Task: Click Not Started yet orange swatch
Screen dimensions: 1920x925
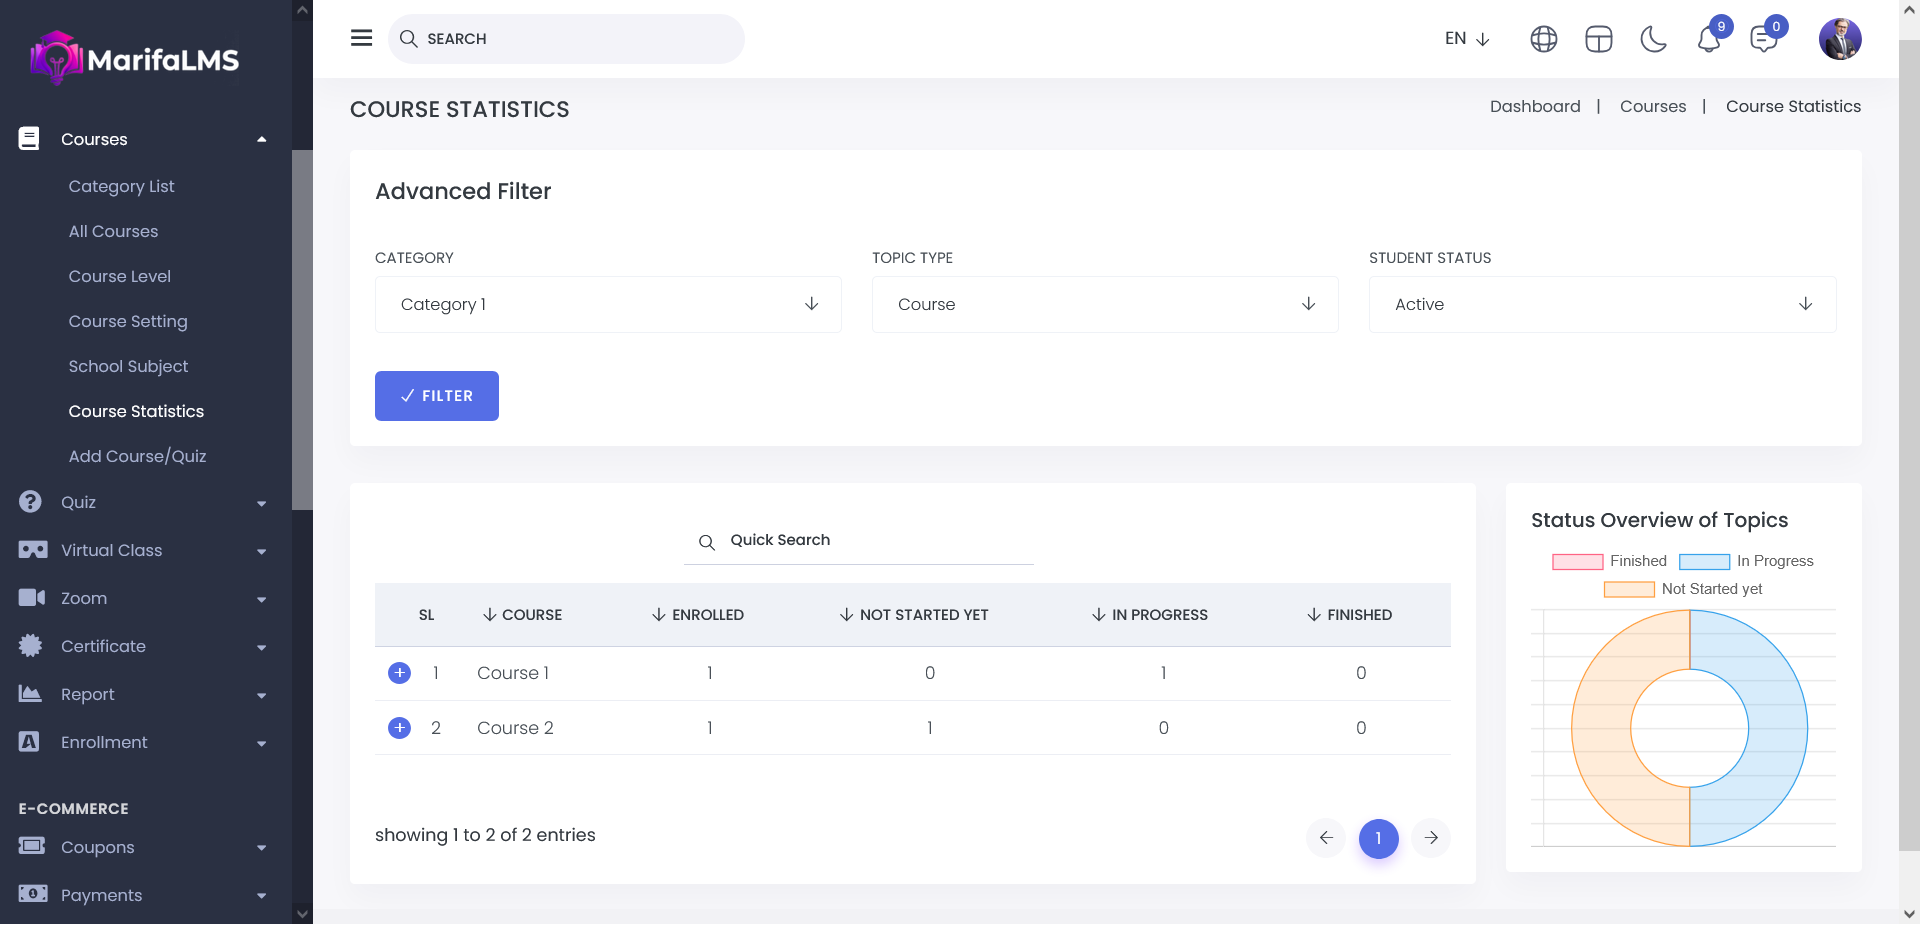Action: click(1629, 589)
